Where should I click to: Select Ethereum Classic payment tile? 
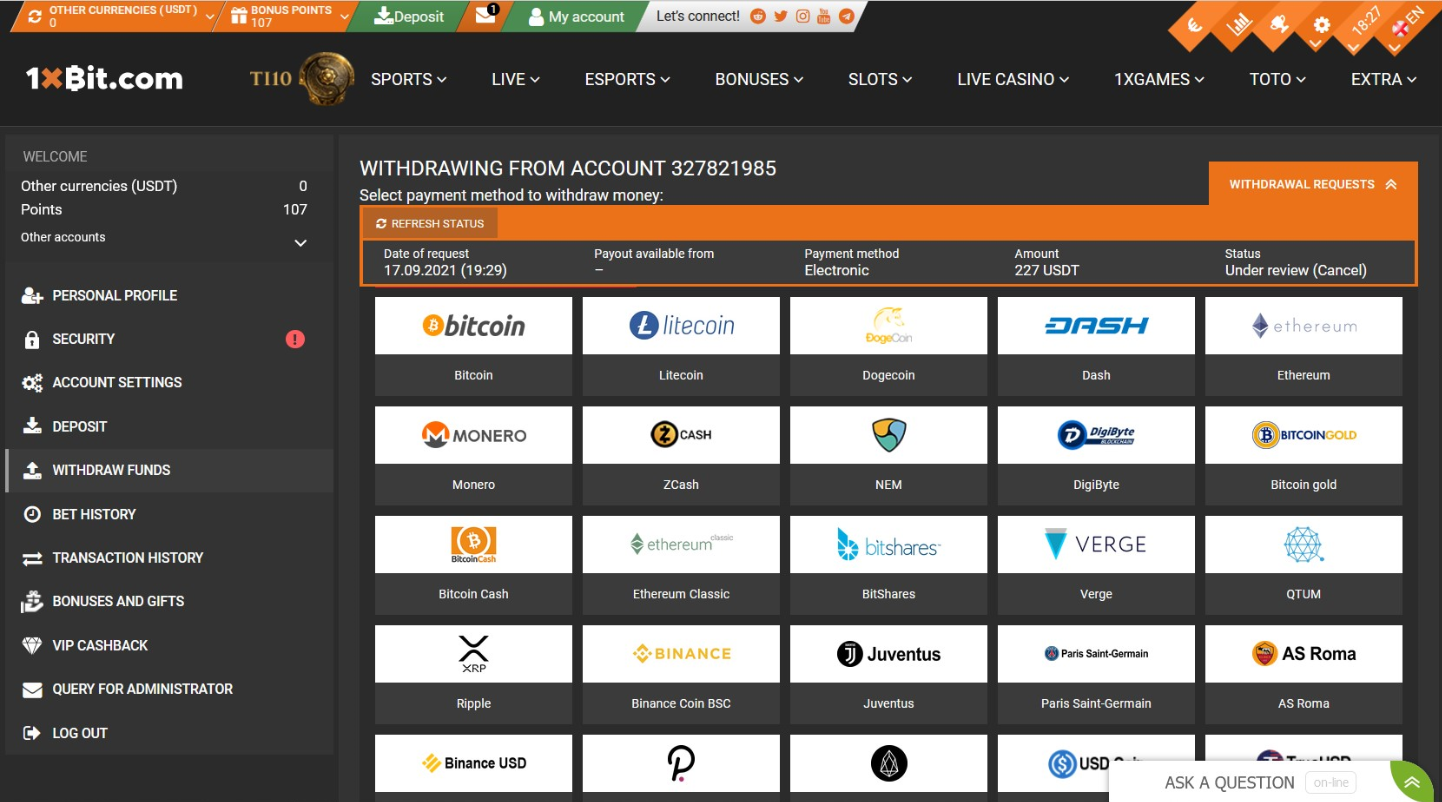[681, 565]
